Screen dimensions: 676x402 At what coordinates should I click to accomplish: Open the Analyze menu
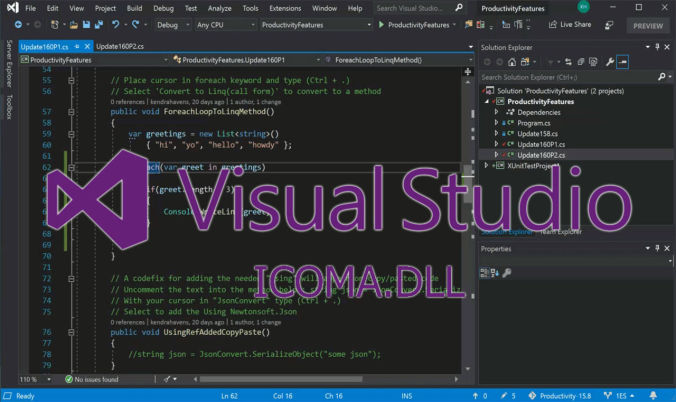point(219,8)
